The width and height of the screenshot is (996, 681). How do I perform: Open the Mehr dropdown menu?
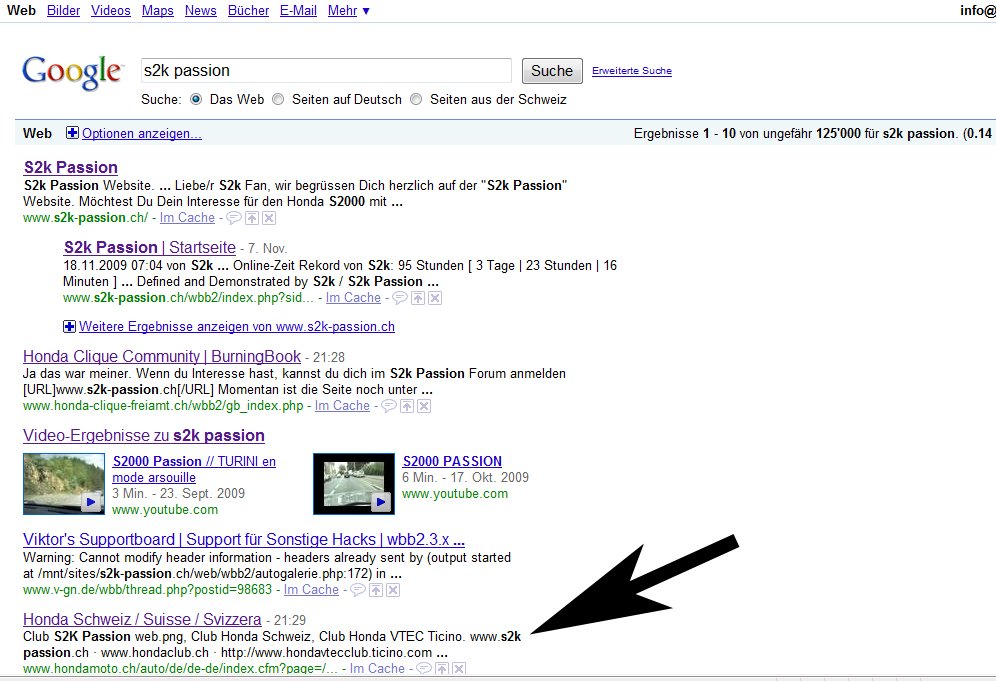[x=349, y=11]
